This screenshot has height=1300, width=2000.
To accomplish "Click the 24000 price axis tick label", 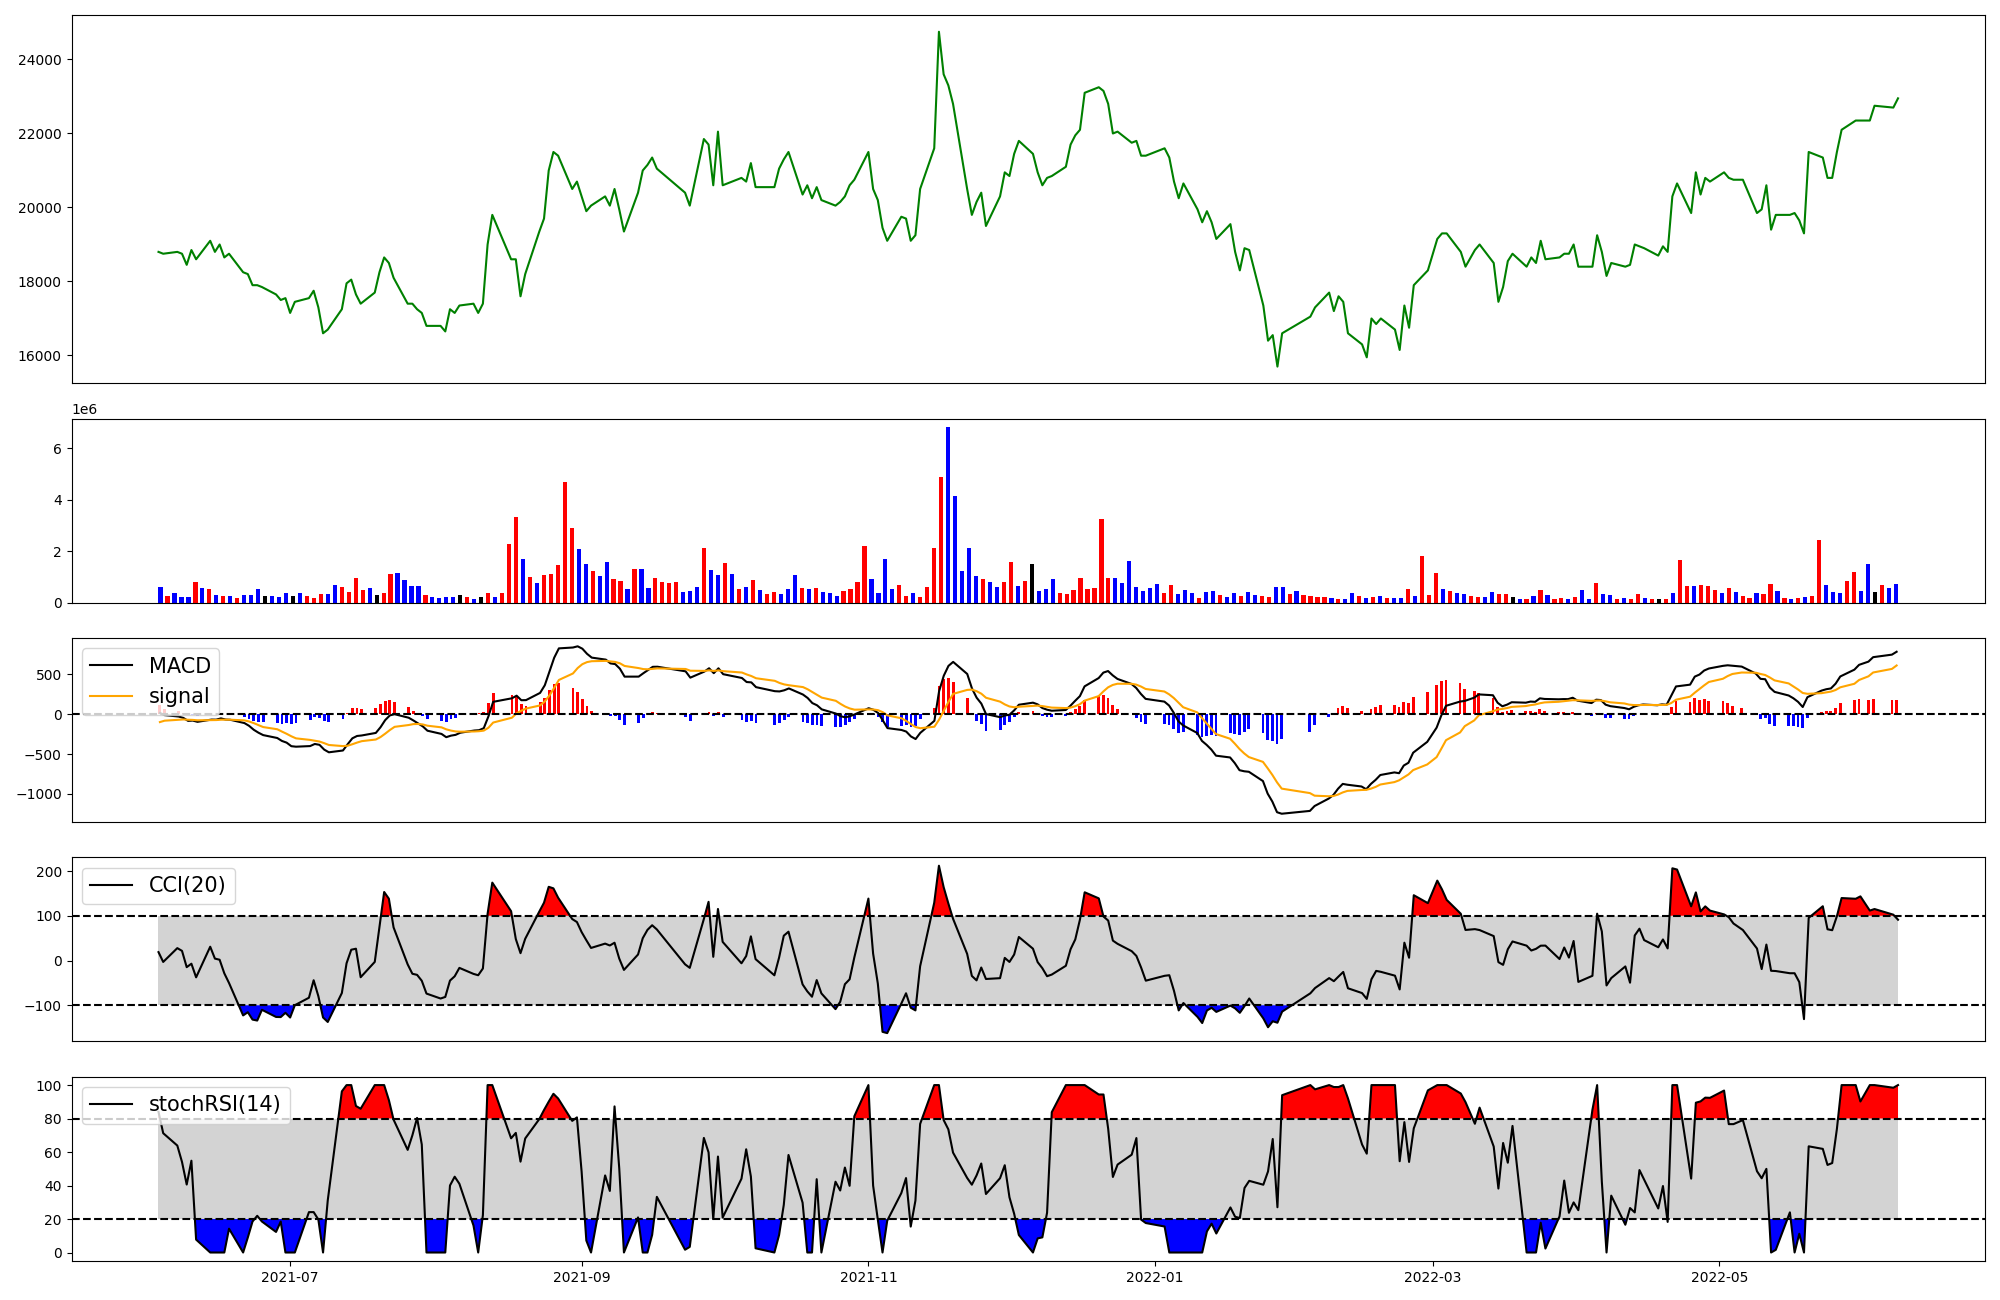I will point(40,60).
